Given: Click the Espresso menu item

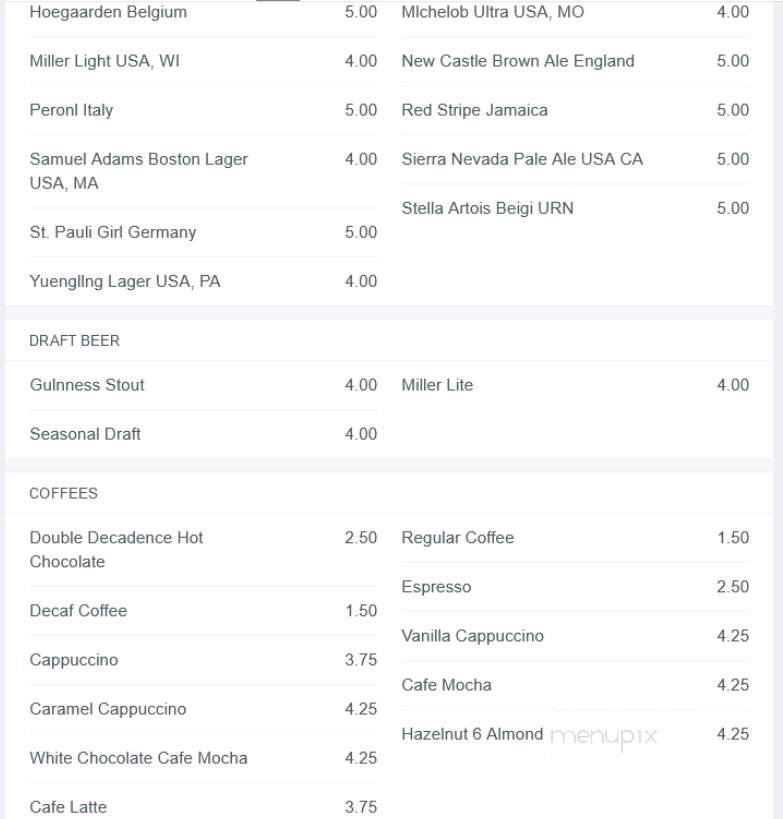Looking at the screenshot, I should [436, 587].
